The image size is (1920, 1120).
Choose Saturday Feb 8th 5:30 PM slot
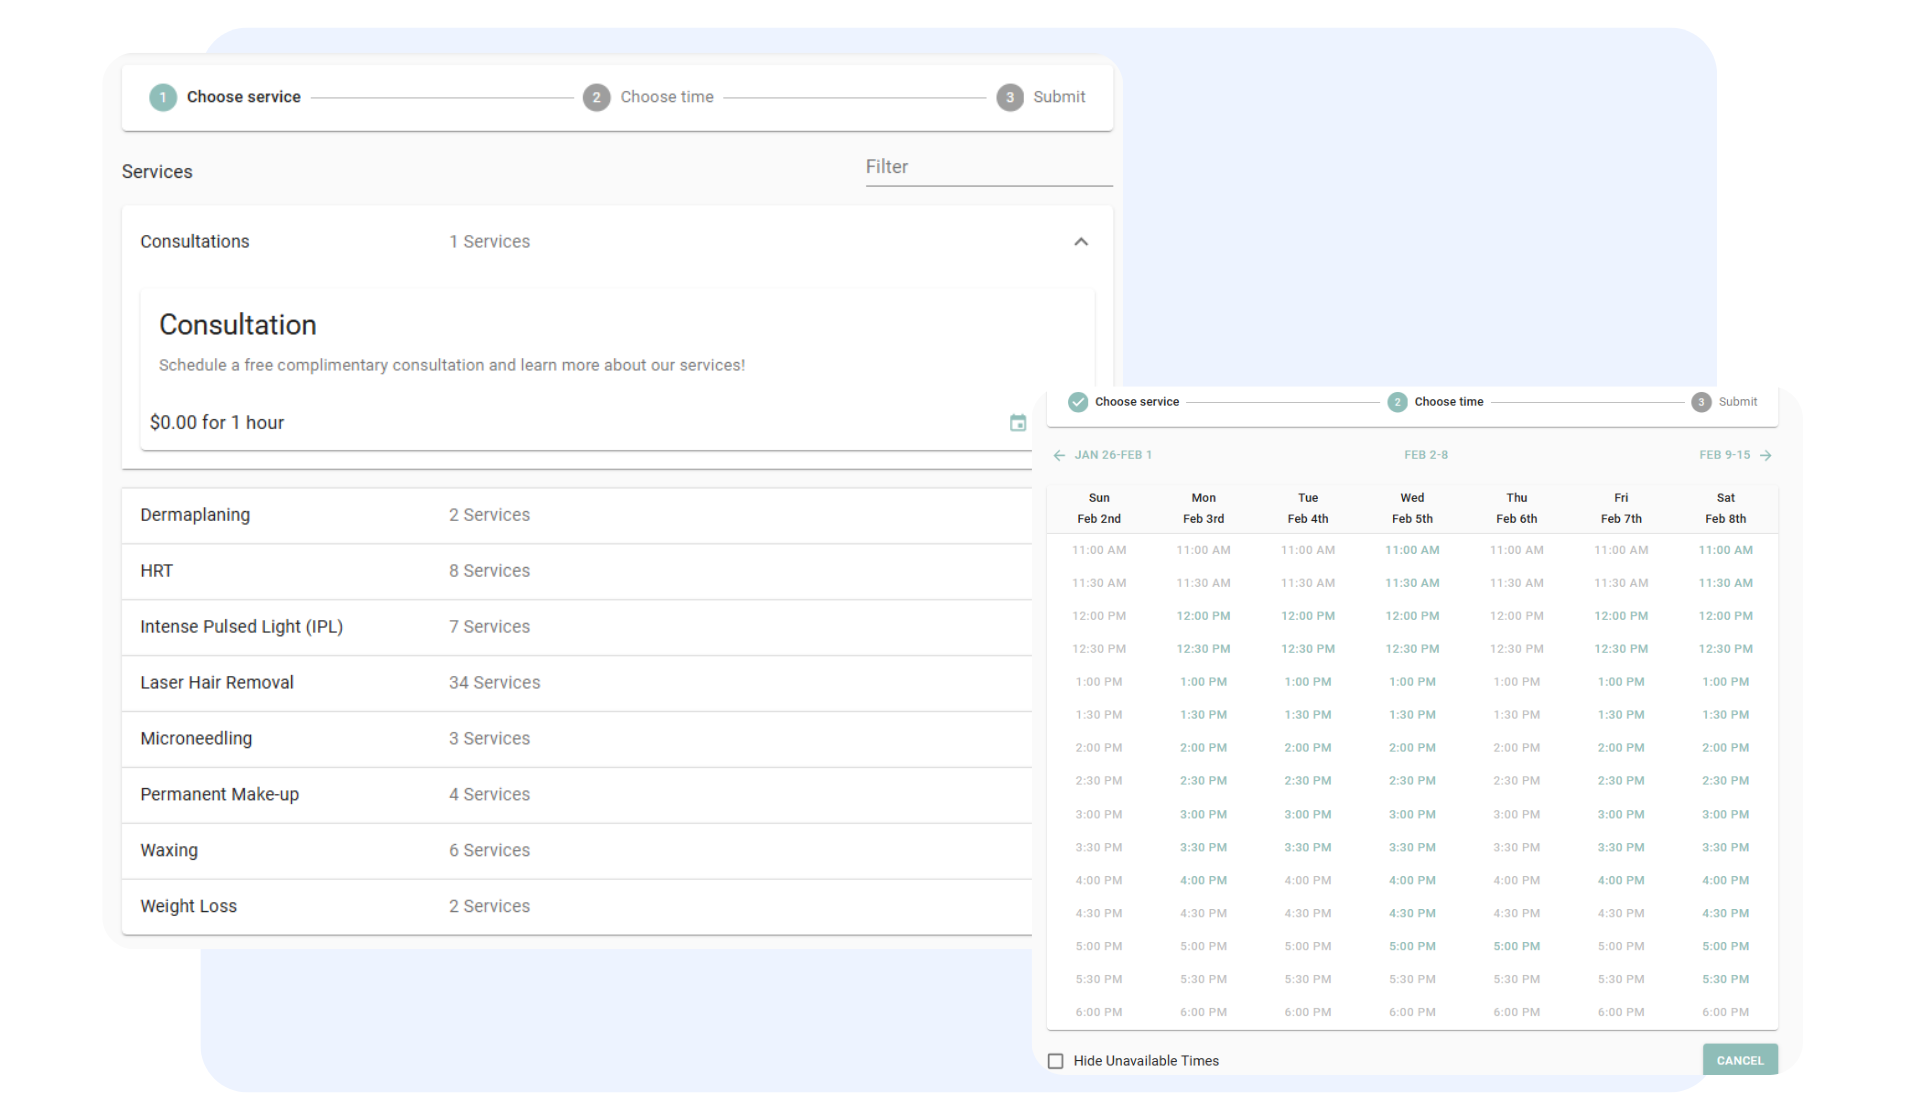coord(1725,979)
